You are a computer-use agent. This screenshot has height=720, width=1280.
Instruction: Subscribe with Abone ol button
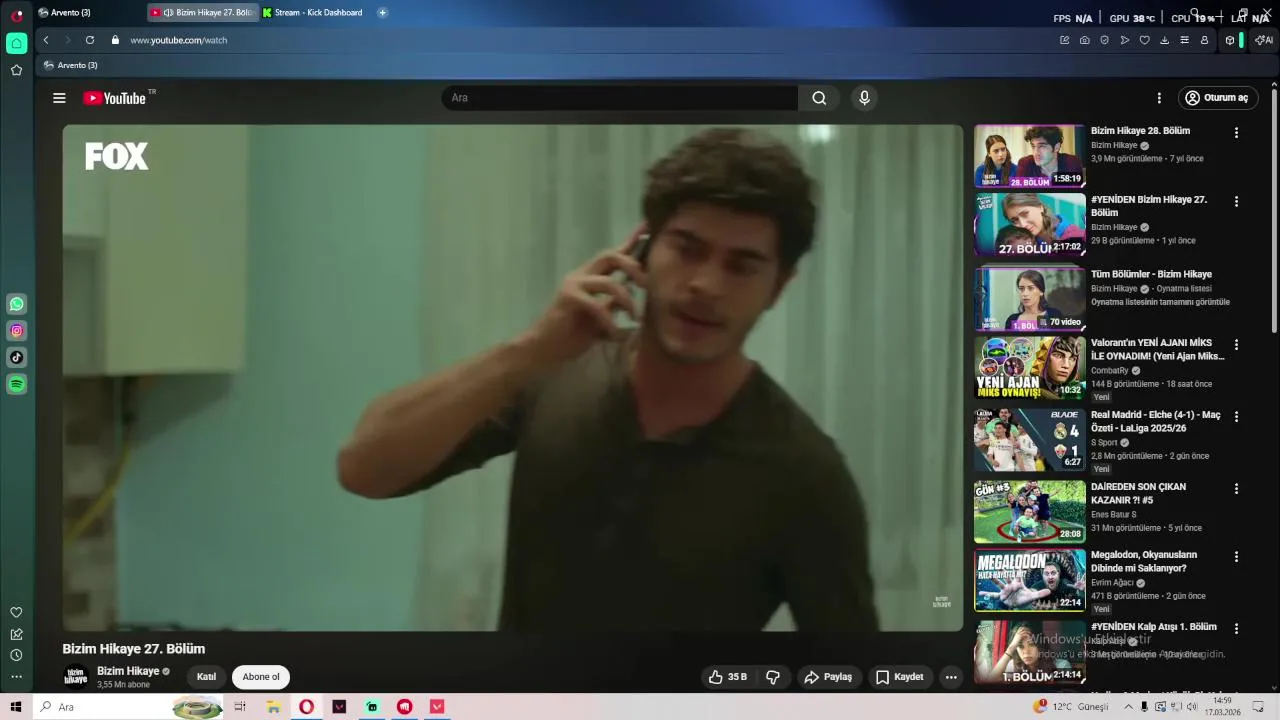(261, 677)
